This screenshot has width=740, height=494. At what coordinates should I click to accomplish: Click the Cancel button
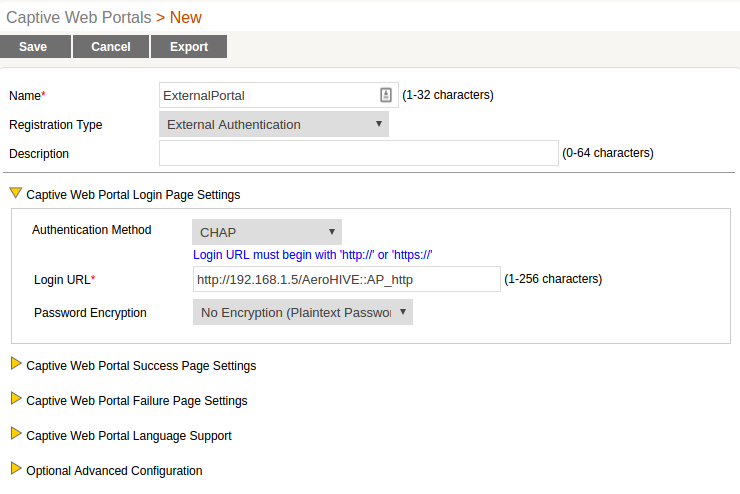tap(111, 47)
